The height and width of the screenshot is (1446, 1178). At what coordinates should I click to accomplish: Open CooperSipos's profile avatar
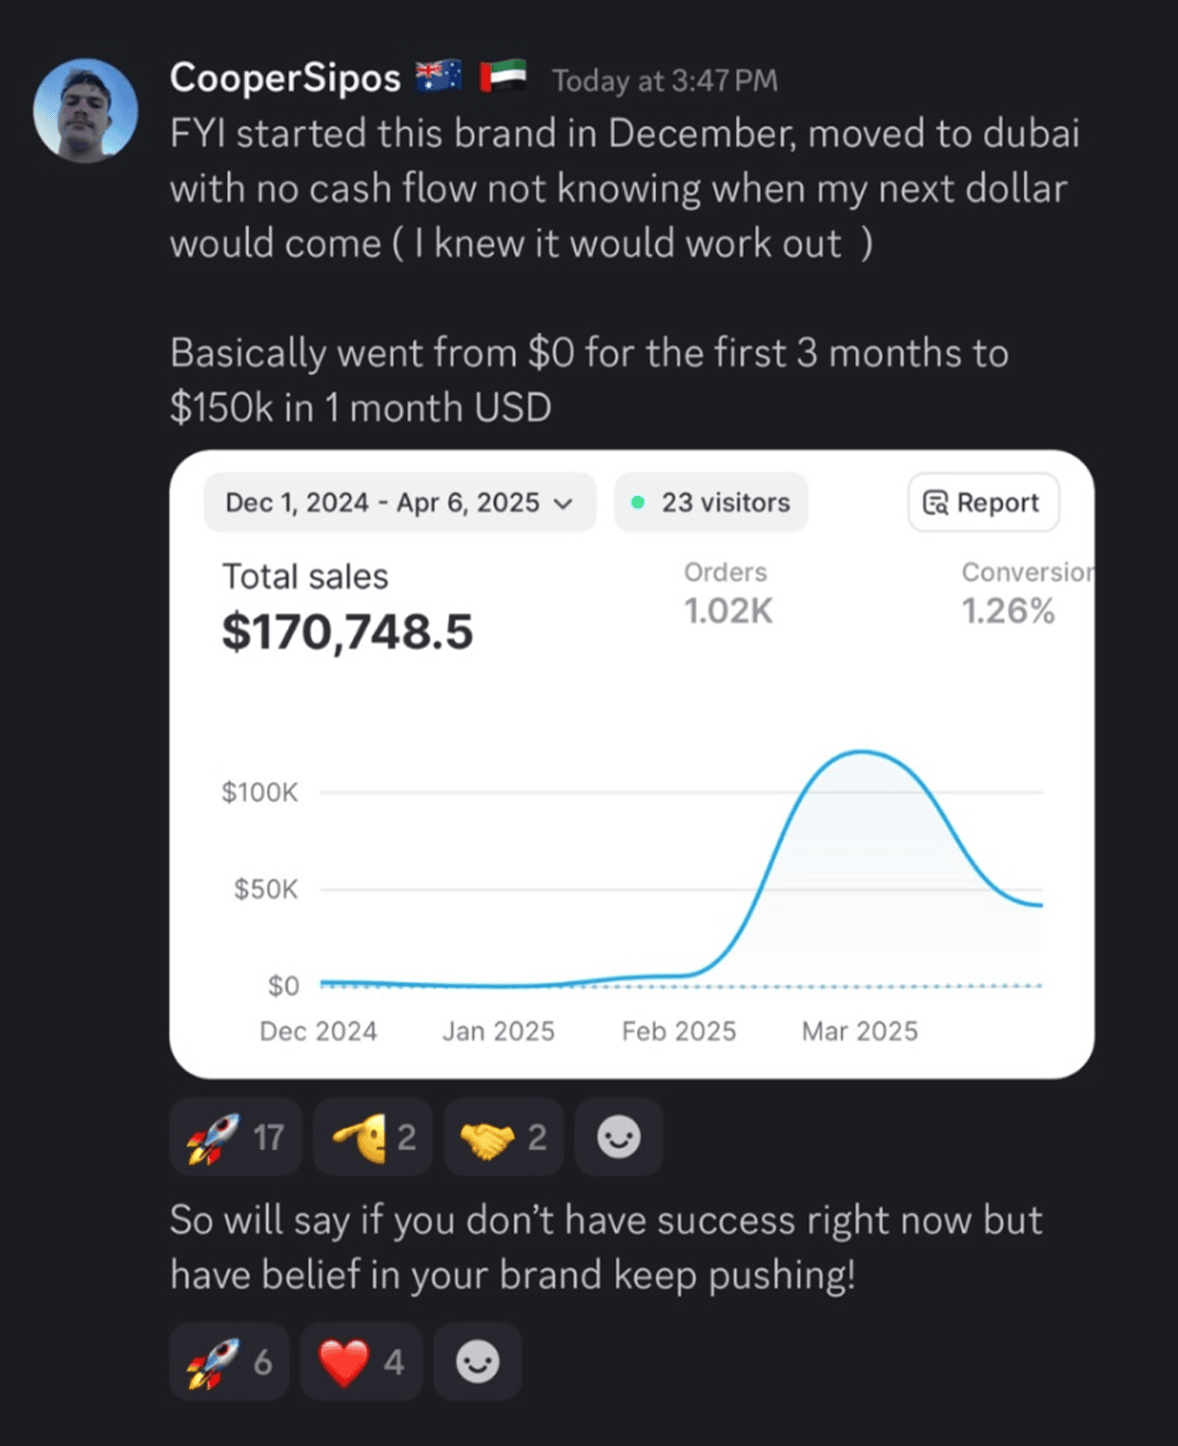coord(85,110)
